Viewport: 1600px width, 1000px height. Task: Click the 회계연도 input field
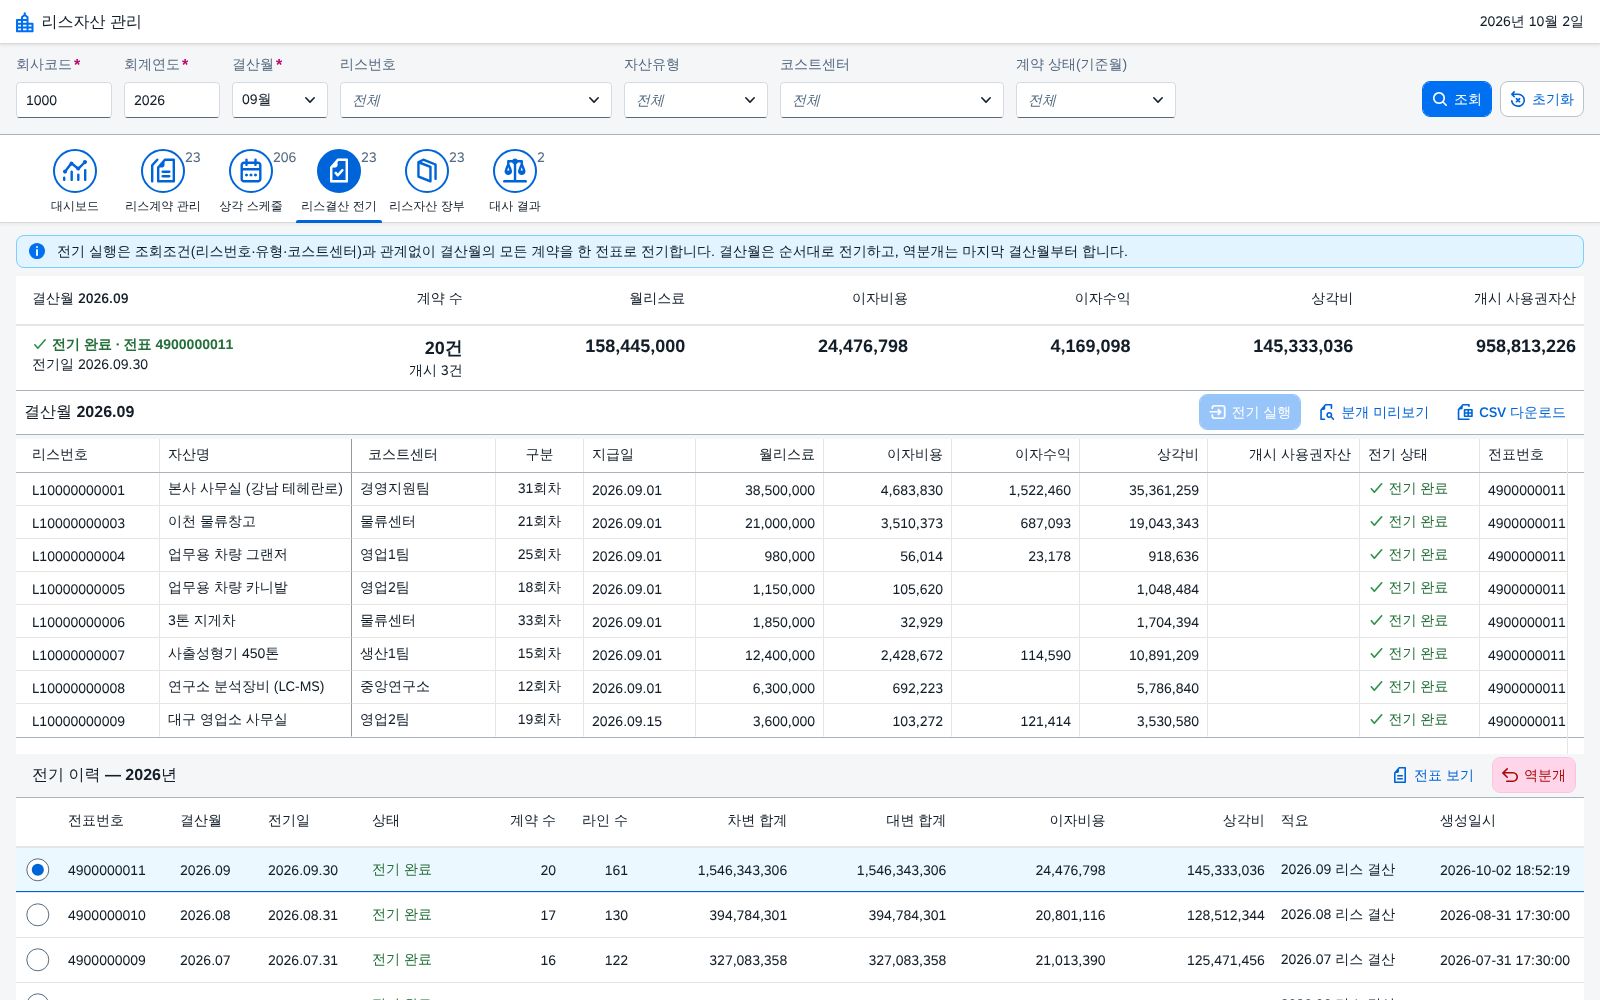pos(172,100)
